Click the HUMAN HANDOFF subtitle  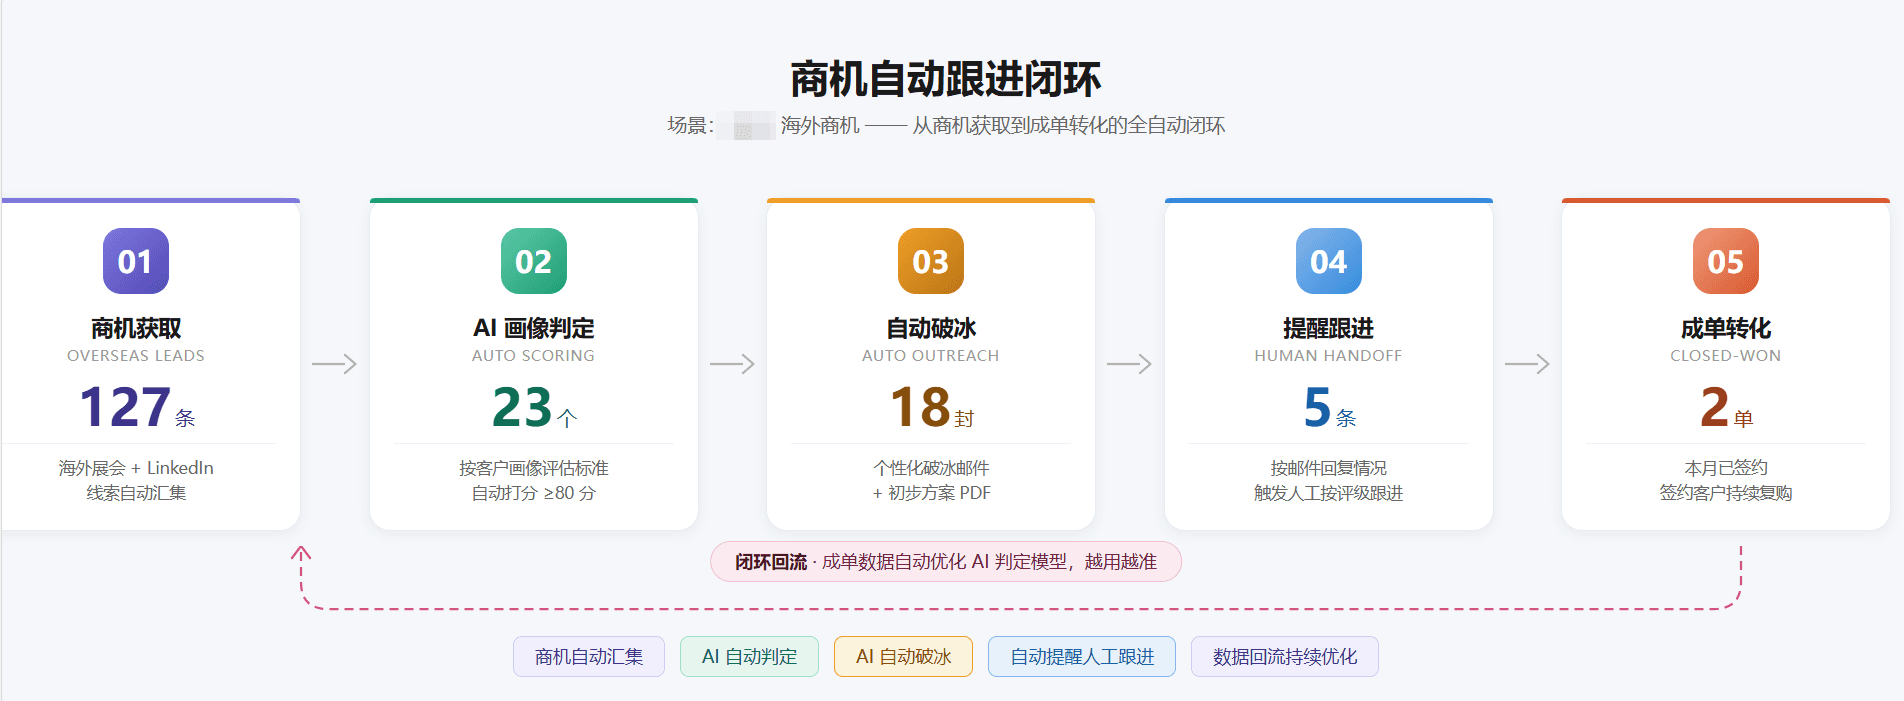pos(1329,356)
